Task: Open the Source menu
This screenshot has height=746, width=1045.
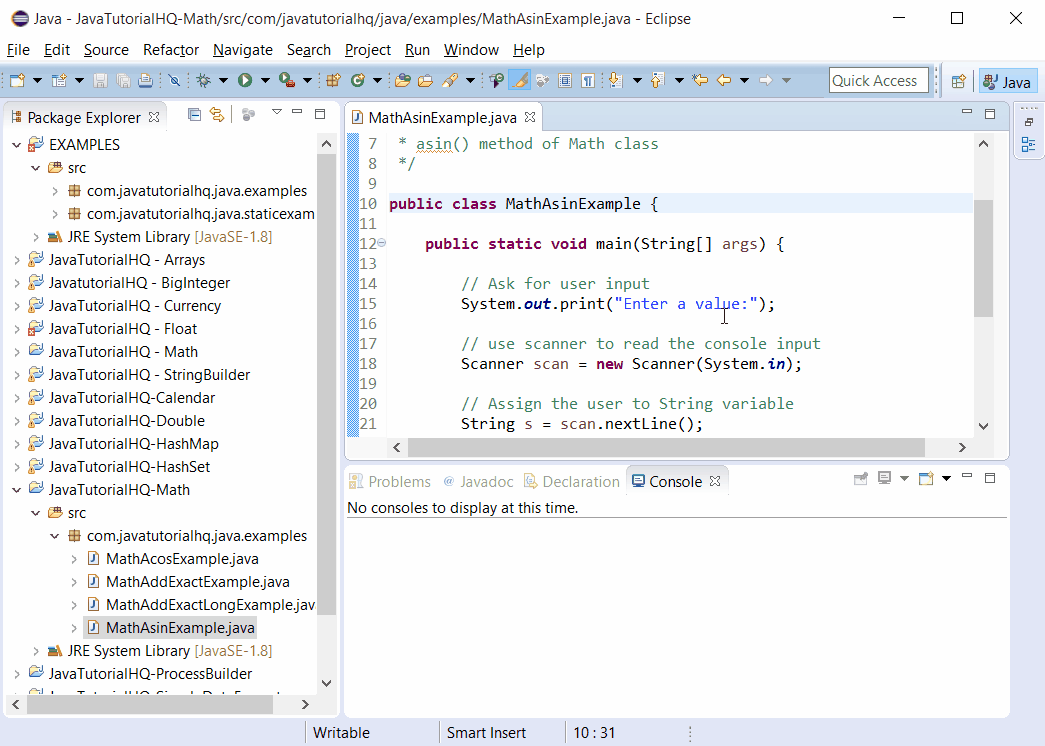Action: click(106, 50)
